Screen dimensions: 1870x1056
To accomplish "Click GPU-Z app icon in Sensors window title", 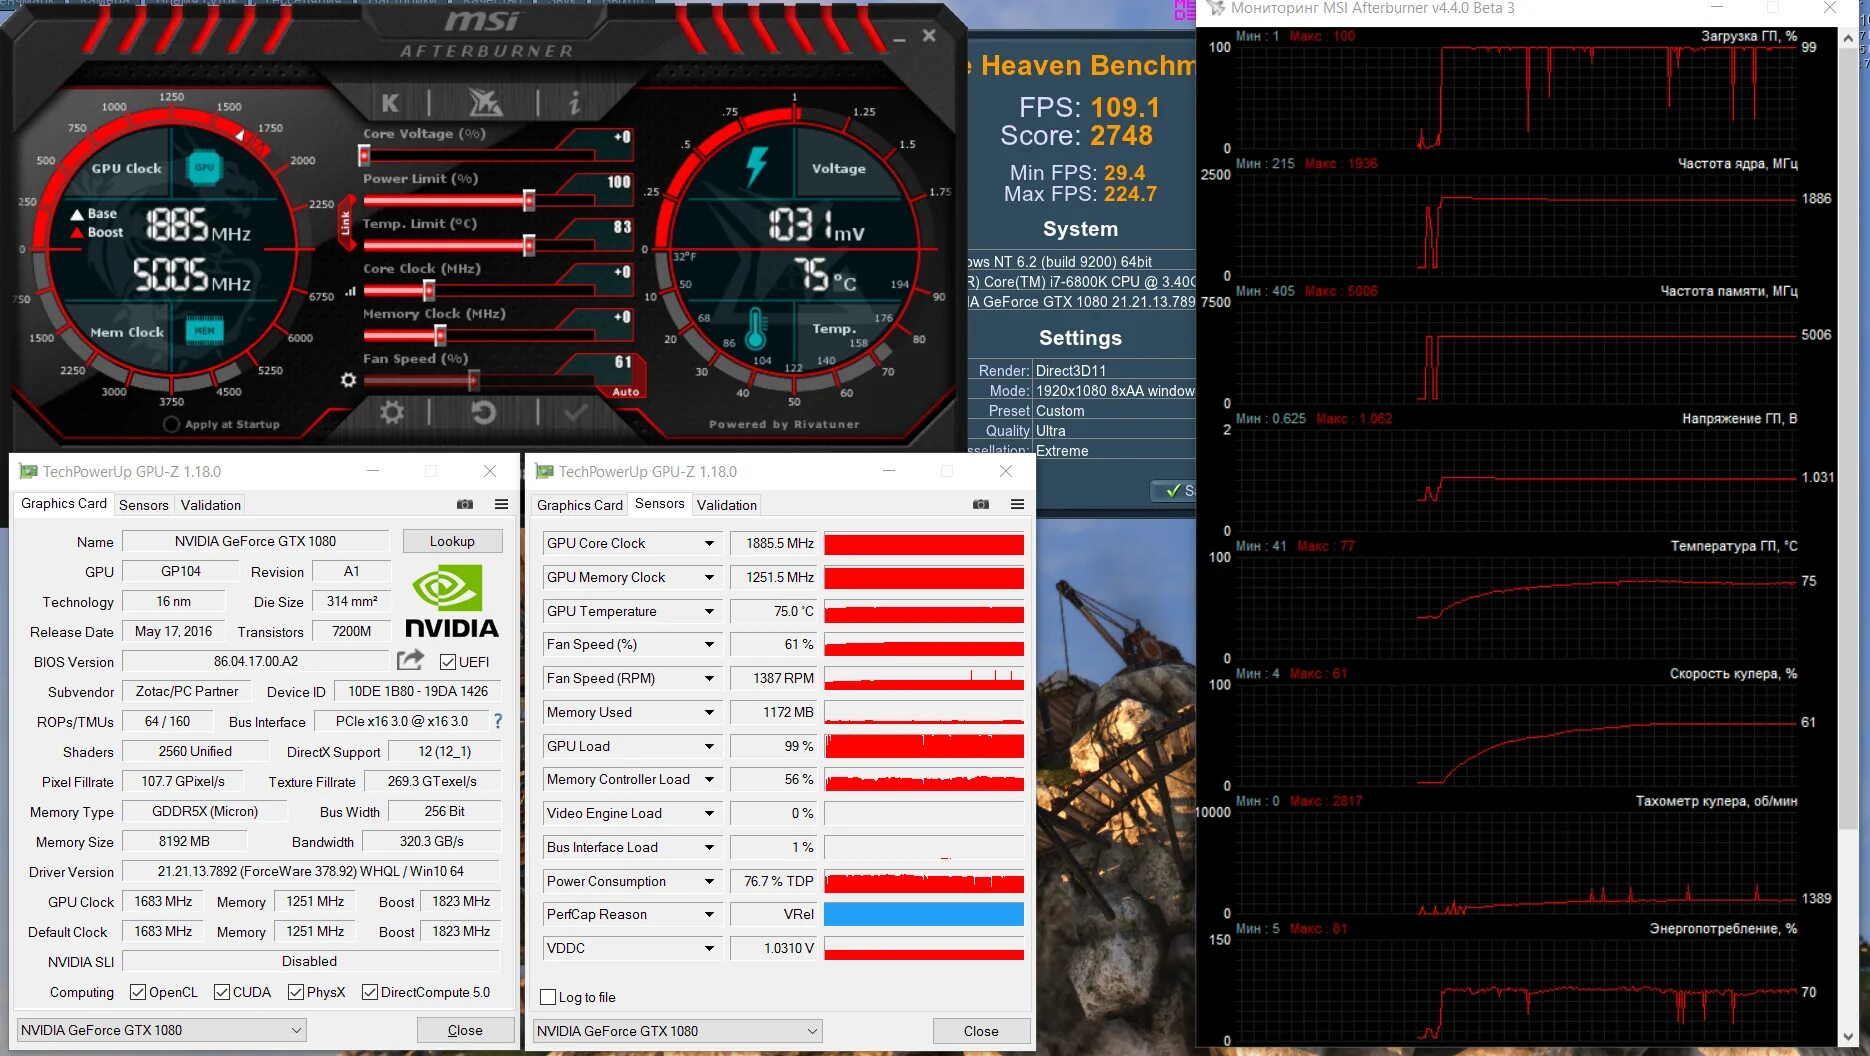I will point(544,471).
